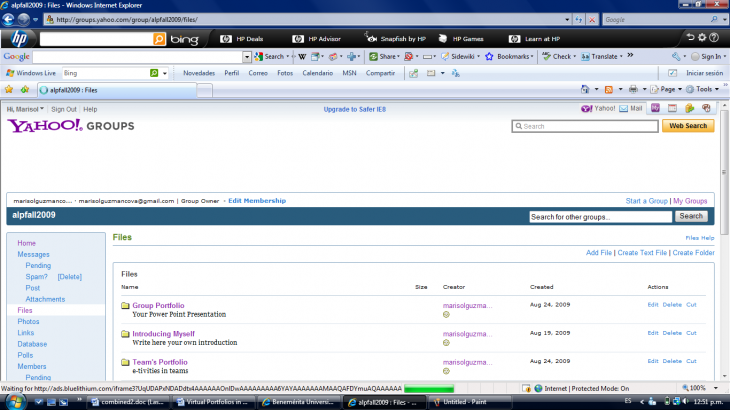Click the My Groups link

tap(690, 201)
